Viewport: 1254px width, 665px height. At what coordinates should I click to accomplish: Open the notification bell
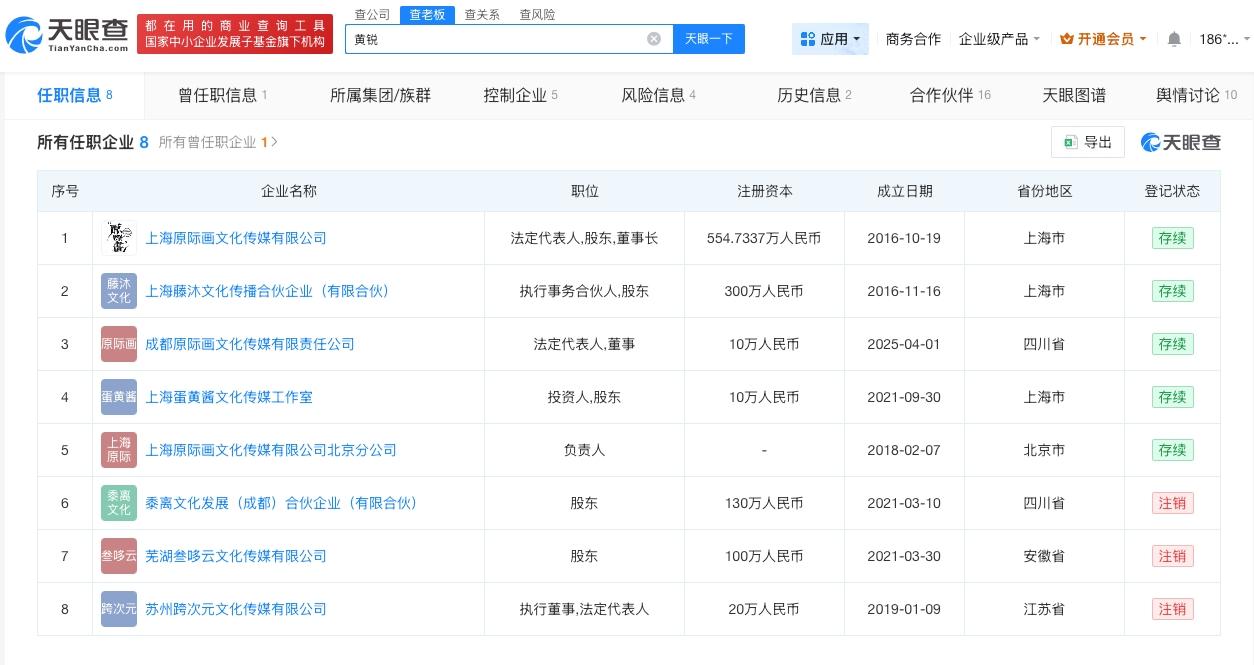tap(1174, 39)
